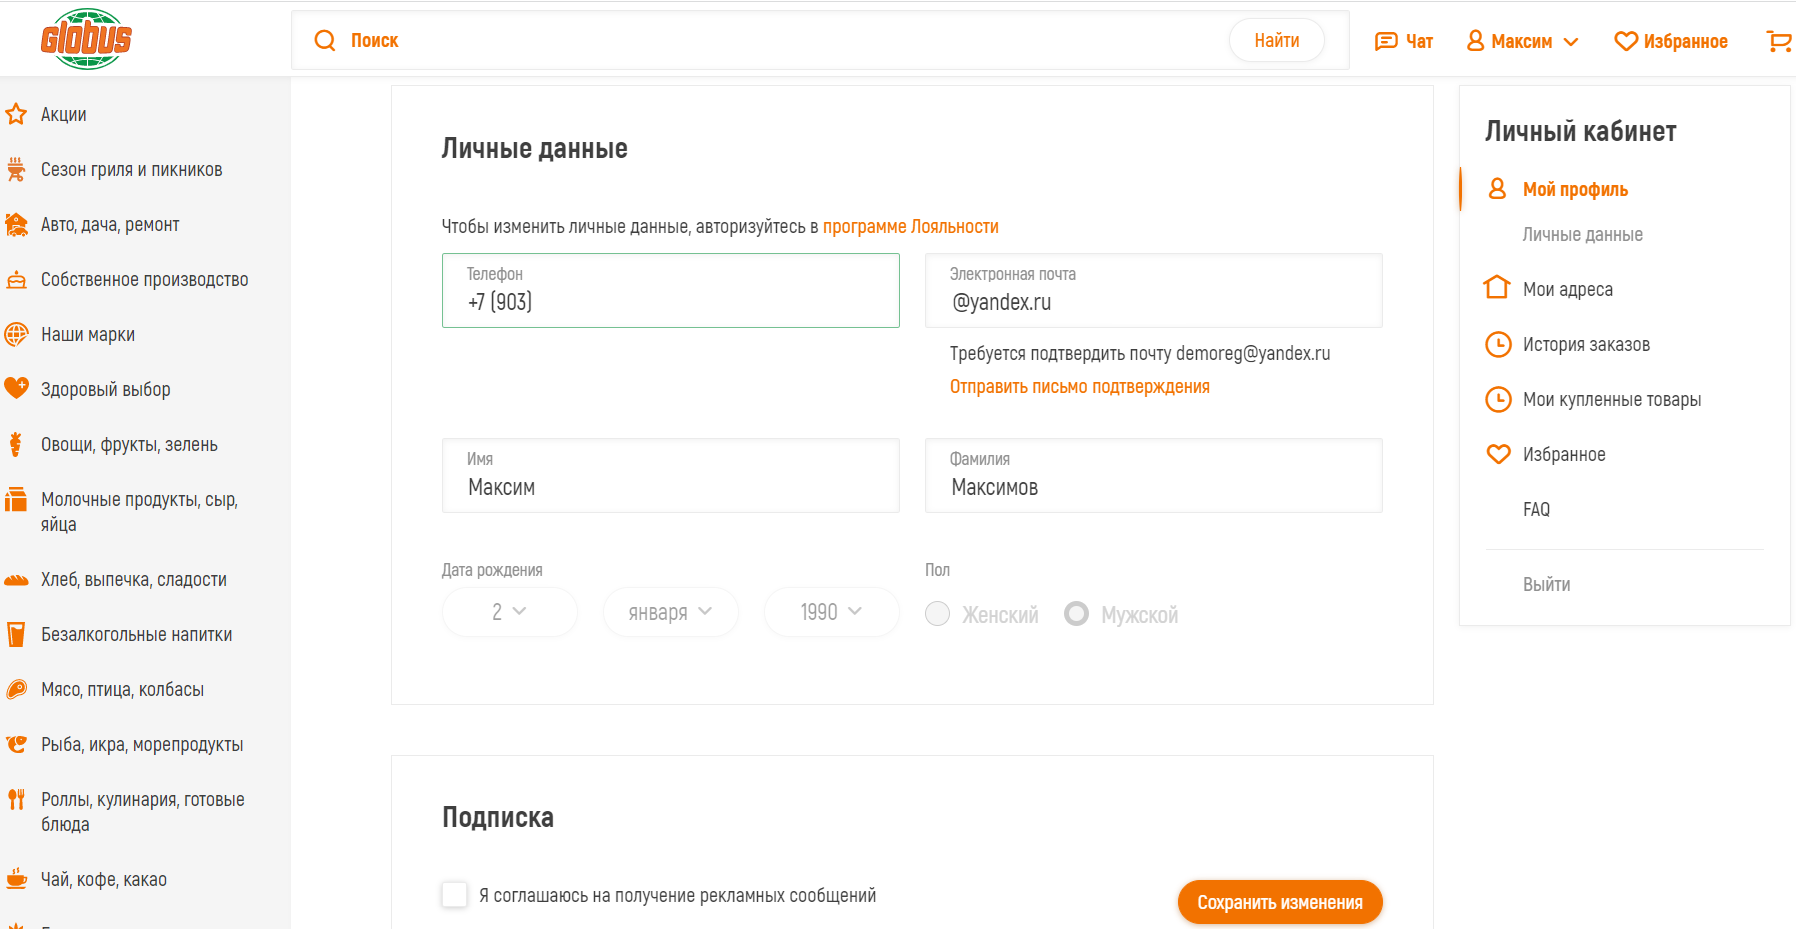Click the profile icon for Мой профиль
Viewport: 1796px width, 929px height.
pyautogui.click(x=1497, y=189)
